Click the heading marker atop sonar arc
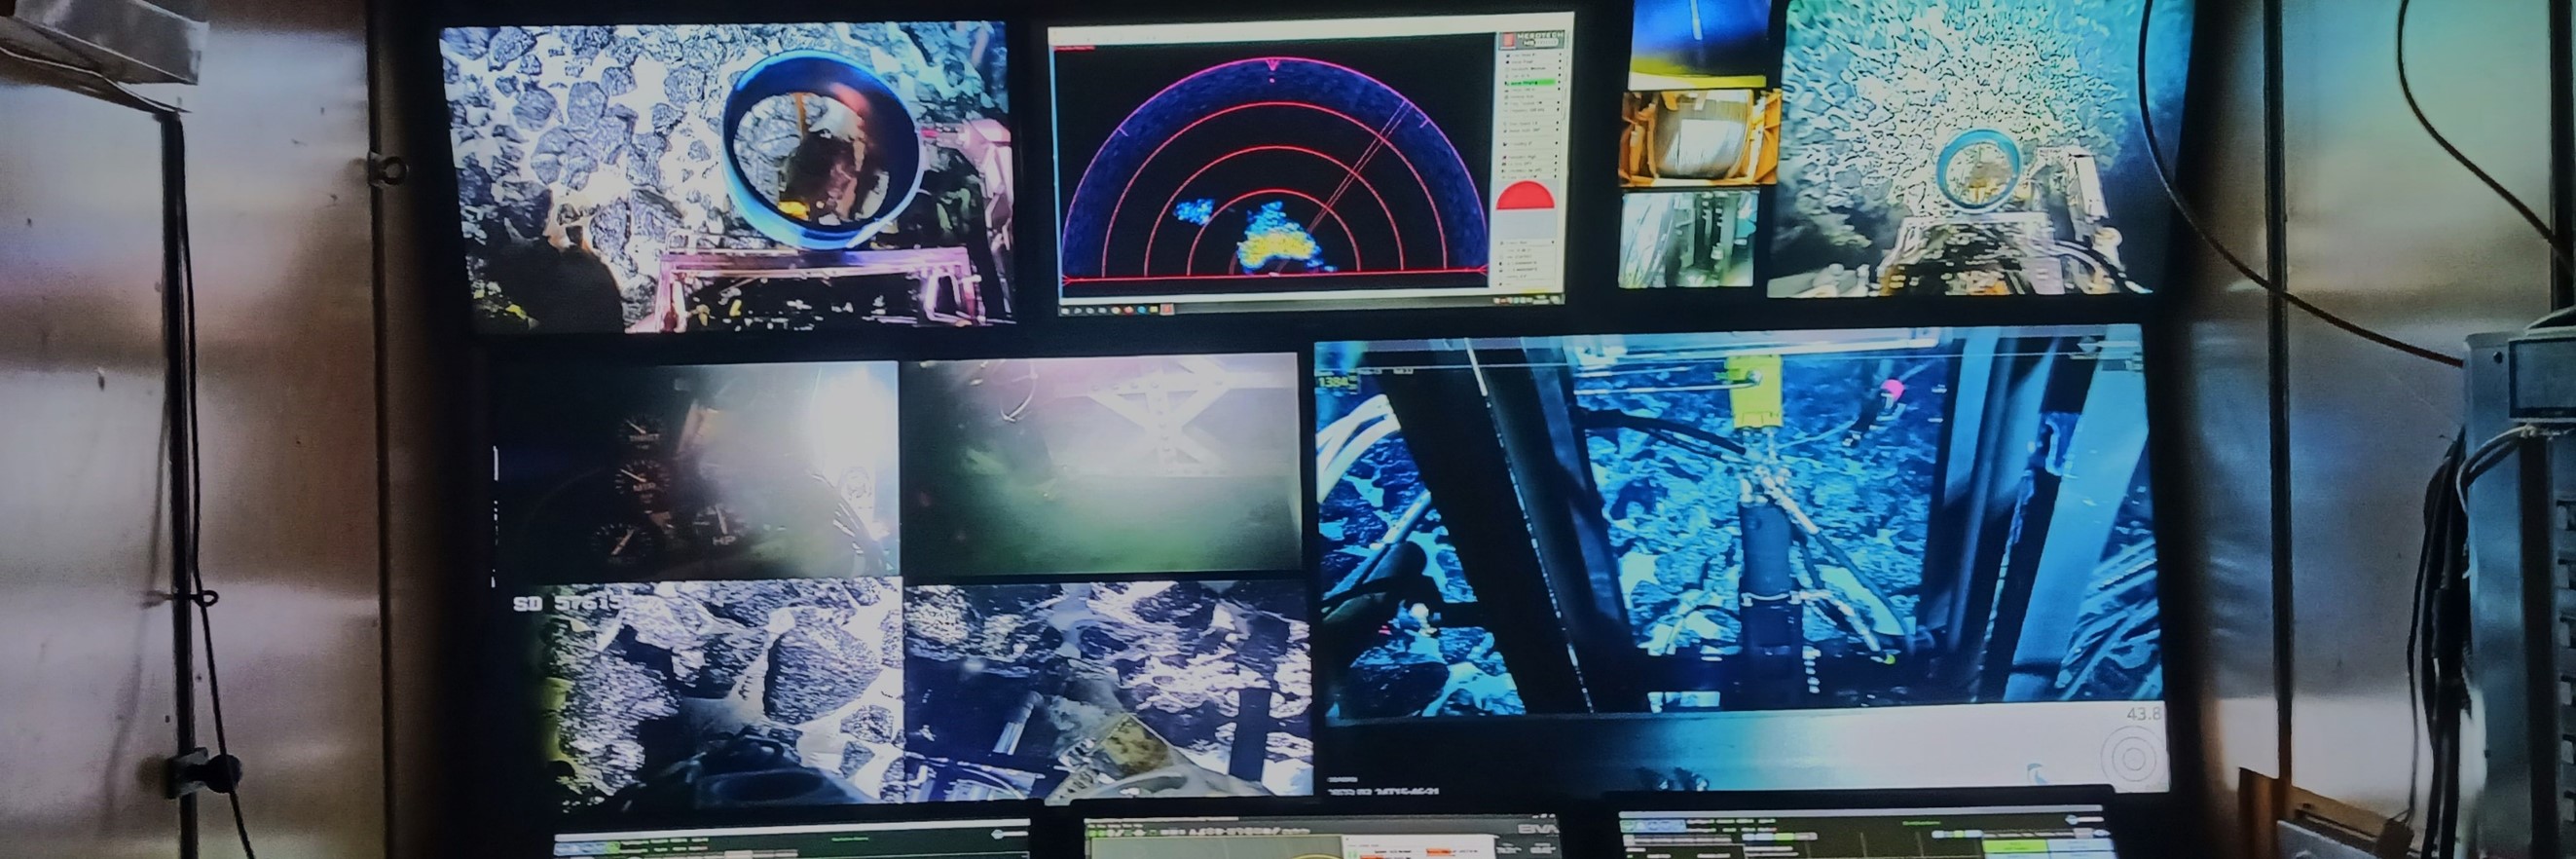2576x859 pixels. [1271, 66]
